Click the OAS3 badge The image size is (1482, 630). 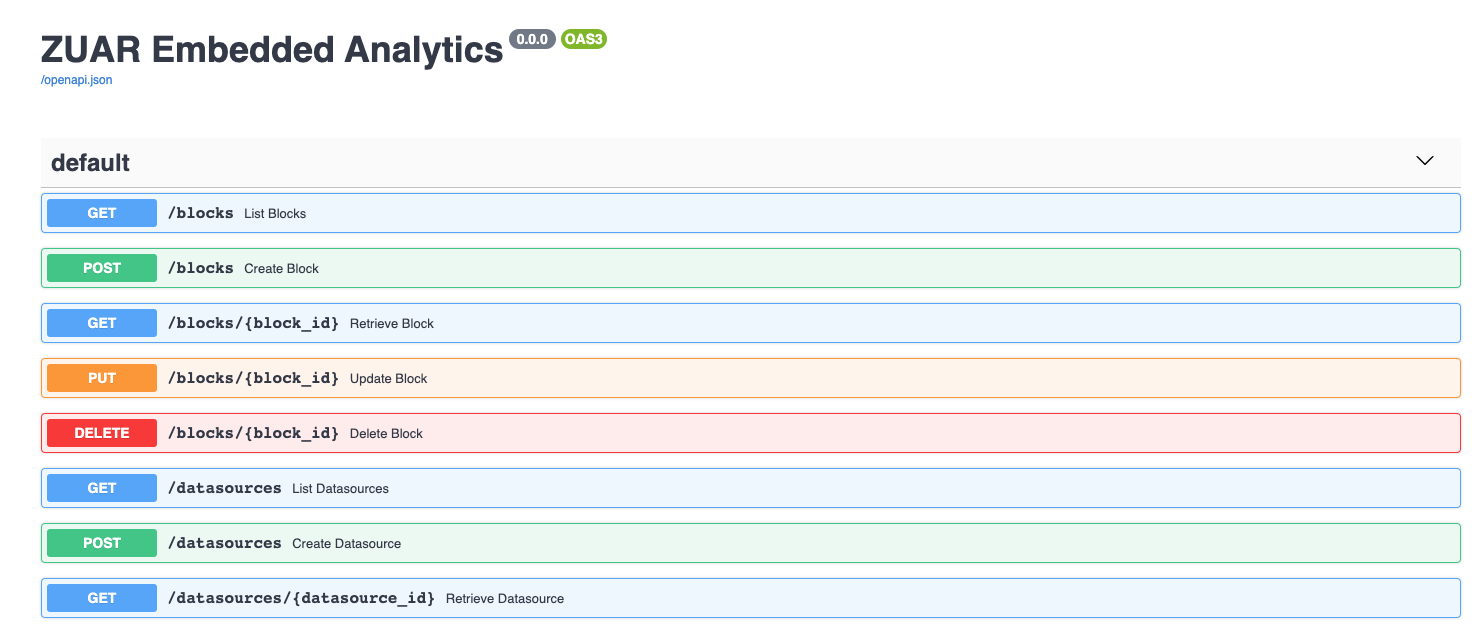tap(584, 39)
